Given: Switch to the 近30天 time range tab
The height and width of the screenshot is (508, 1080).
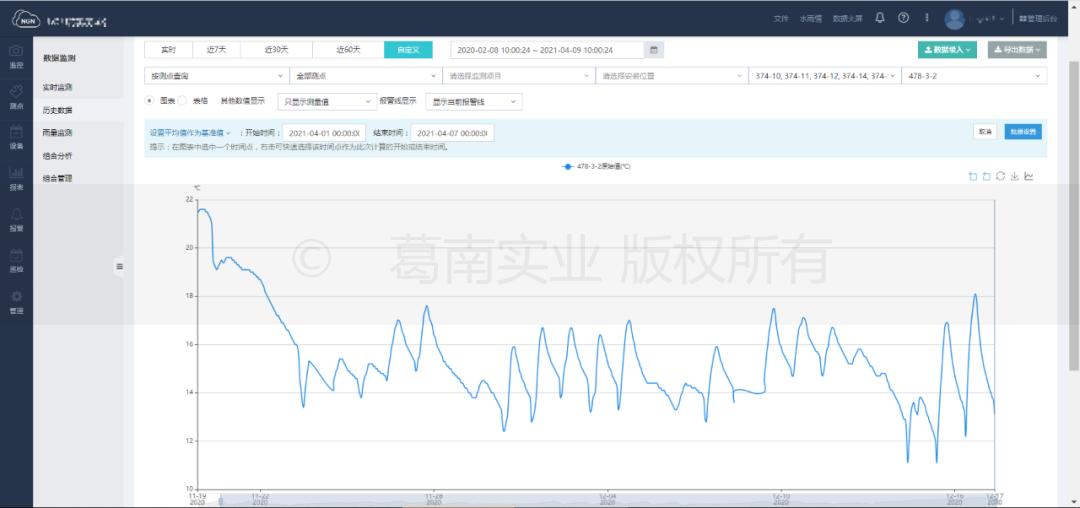Looking at the screenshot, I should point(276,49).
